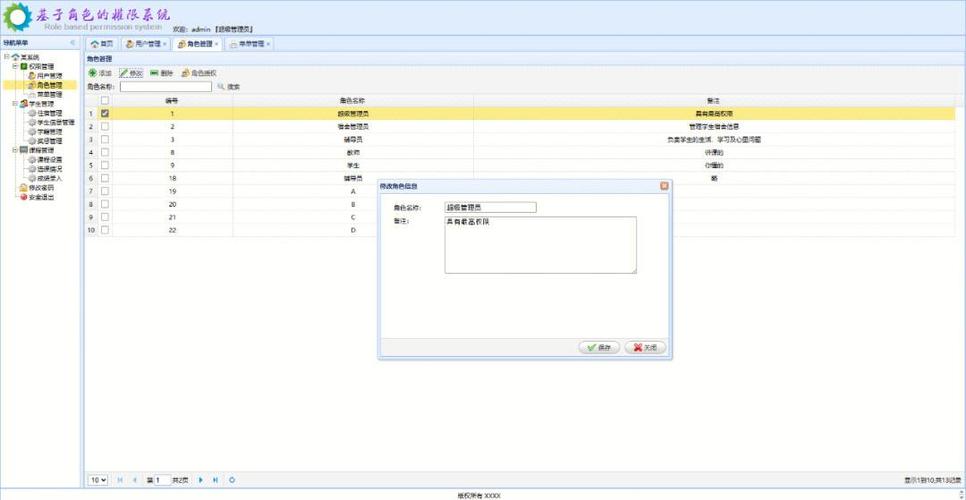Viewport: 966px width, 500px height.
Task: Collapse the 权限管理 tree node
Action: (15, 67)
